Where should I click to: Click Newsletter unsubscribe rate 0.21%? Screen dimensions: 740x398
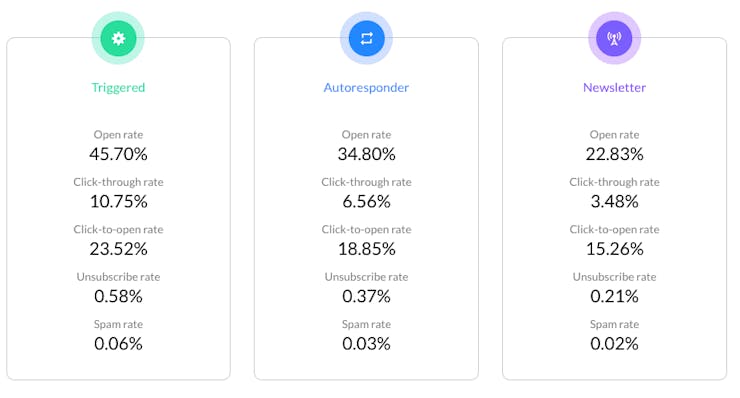coord(614,296)
